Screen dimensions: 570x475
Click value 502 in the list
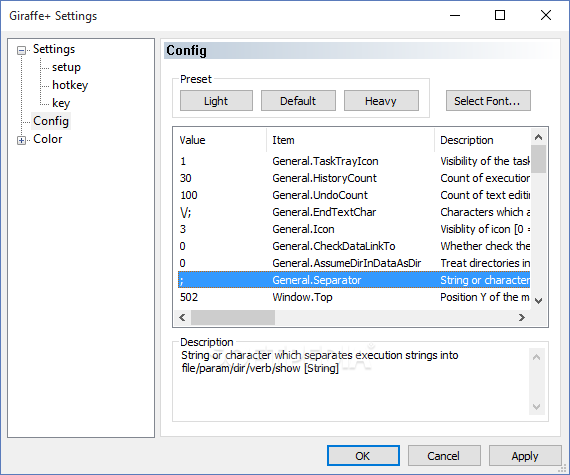coord(189,297)
